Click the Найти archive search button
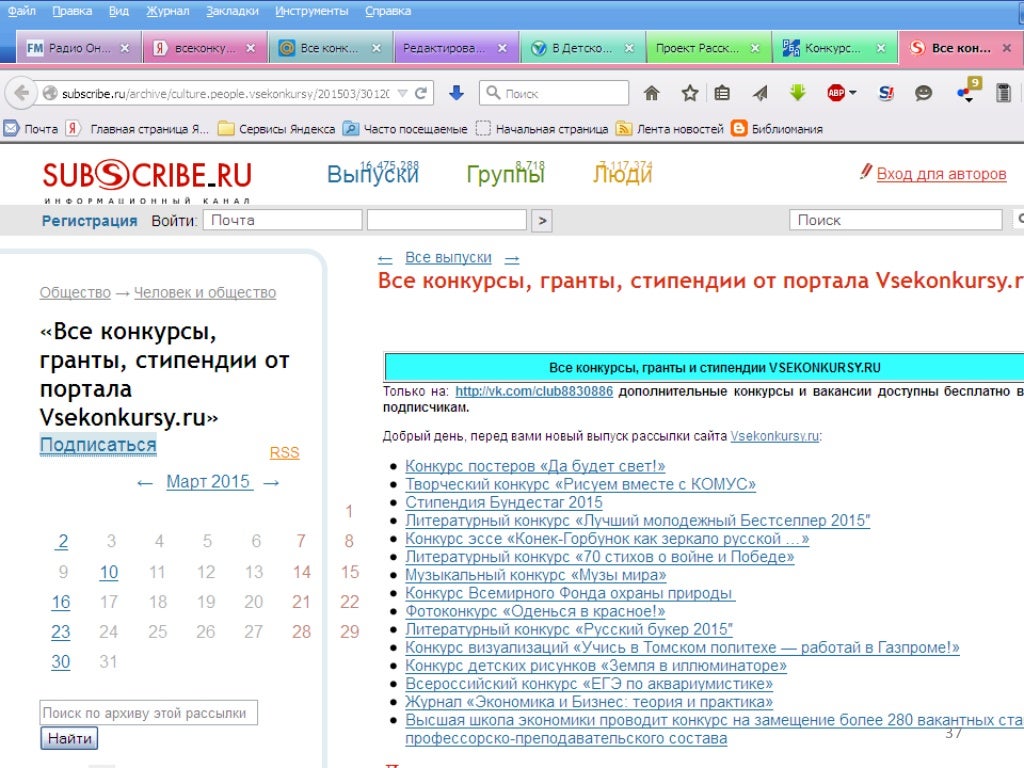The width and height of the screenshot is (1024, 768). [69, 738]
